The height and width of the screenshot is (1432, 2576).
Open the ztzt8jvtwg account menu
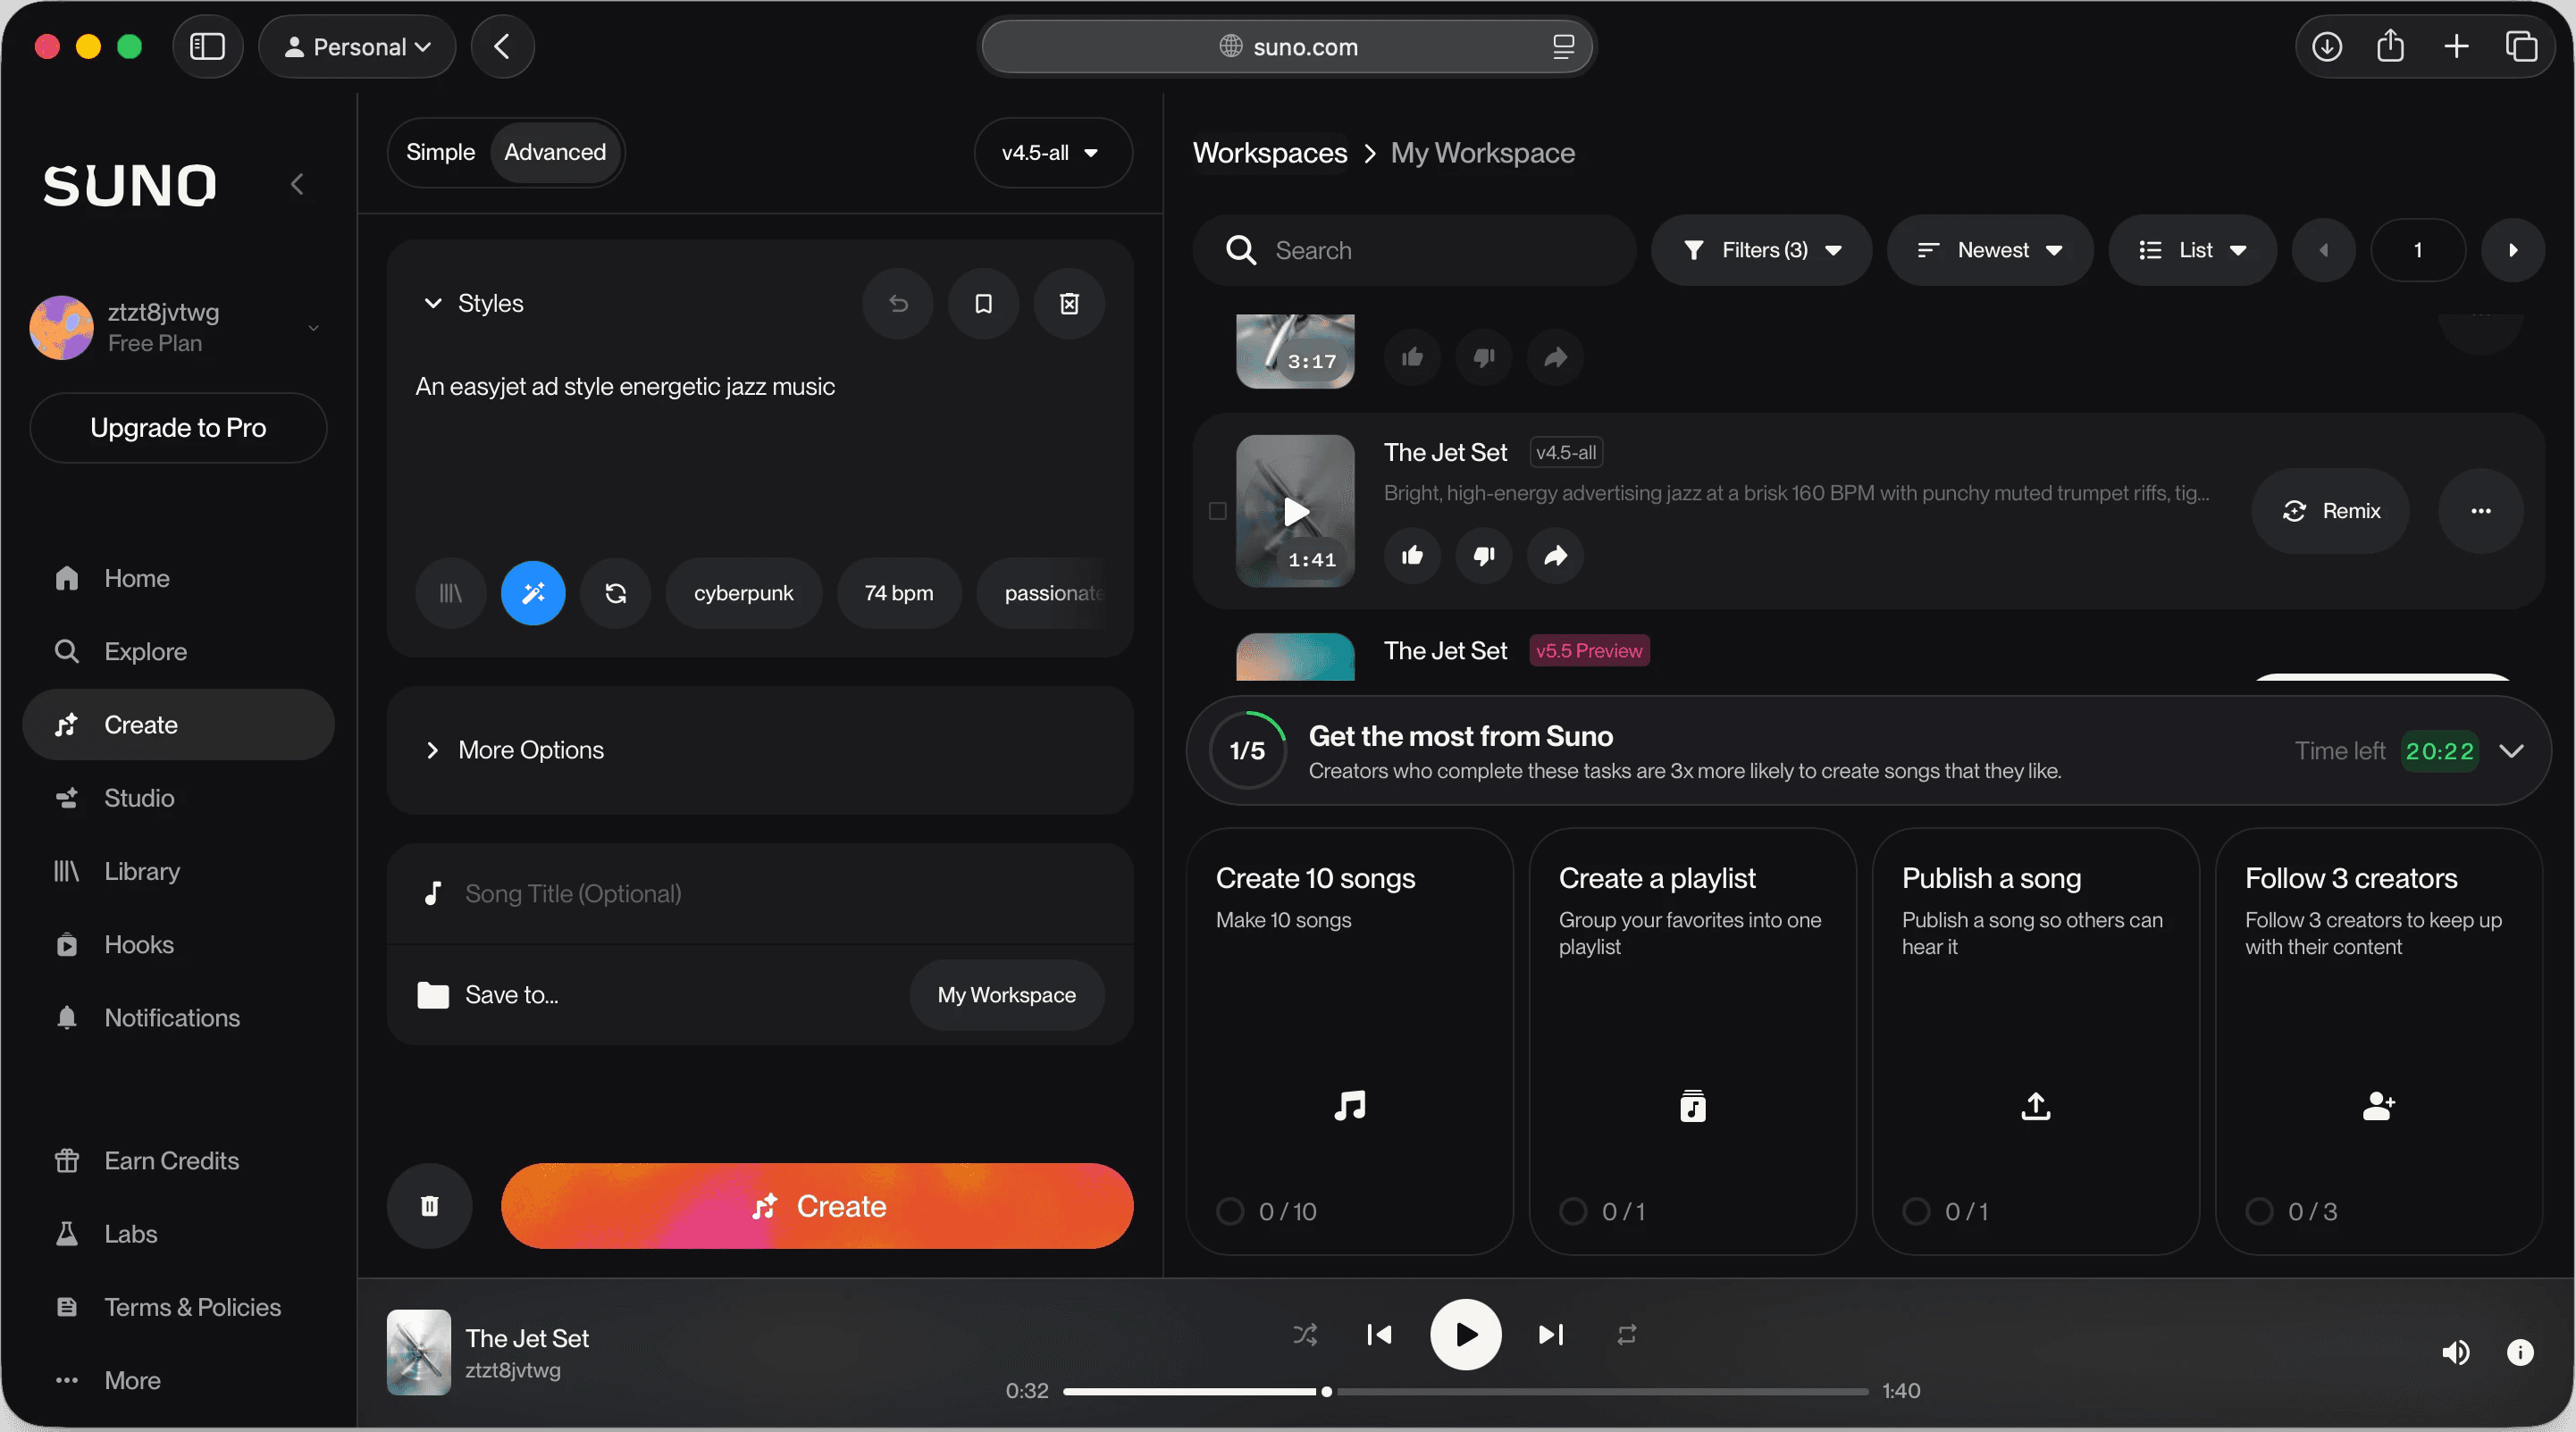pyautogui.click(x=178, y=327)
